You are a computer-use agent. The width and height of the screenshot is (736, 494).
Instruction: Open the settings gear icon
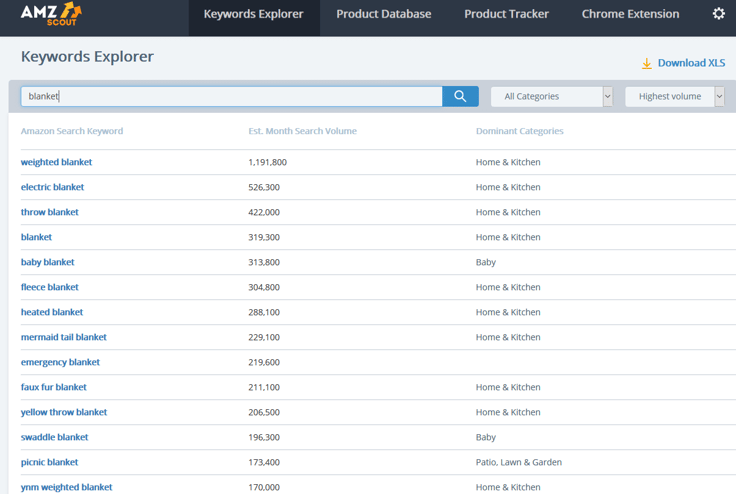tap(719, 14)
